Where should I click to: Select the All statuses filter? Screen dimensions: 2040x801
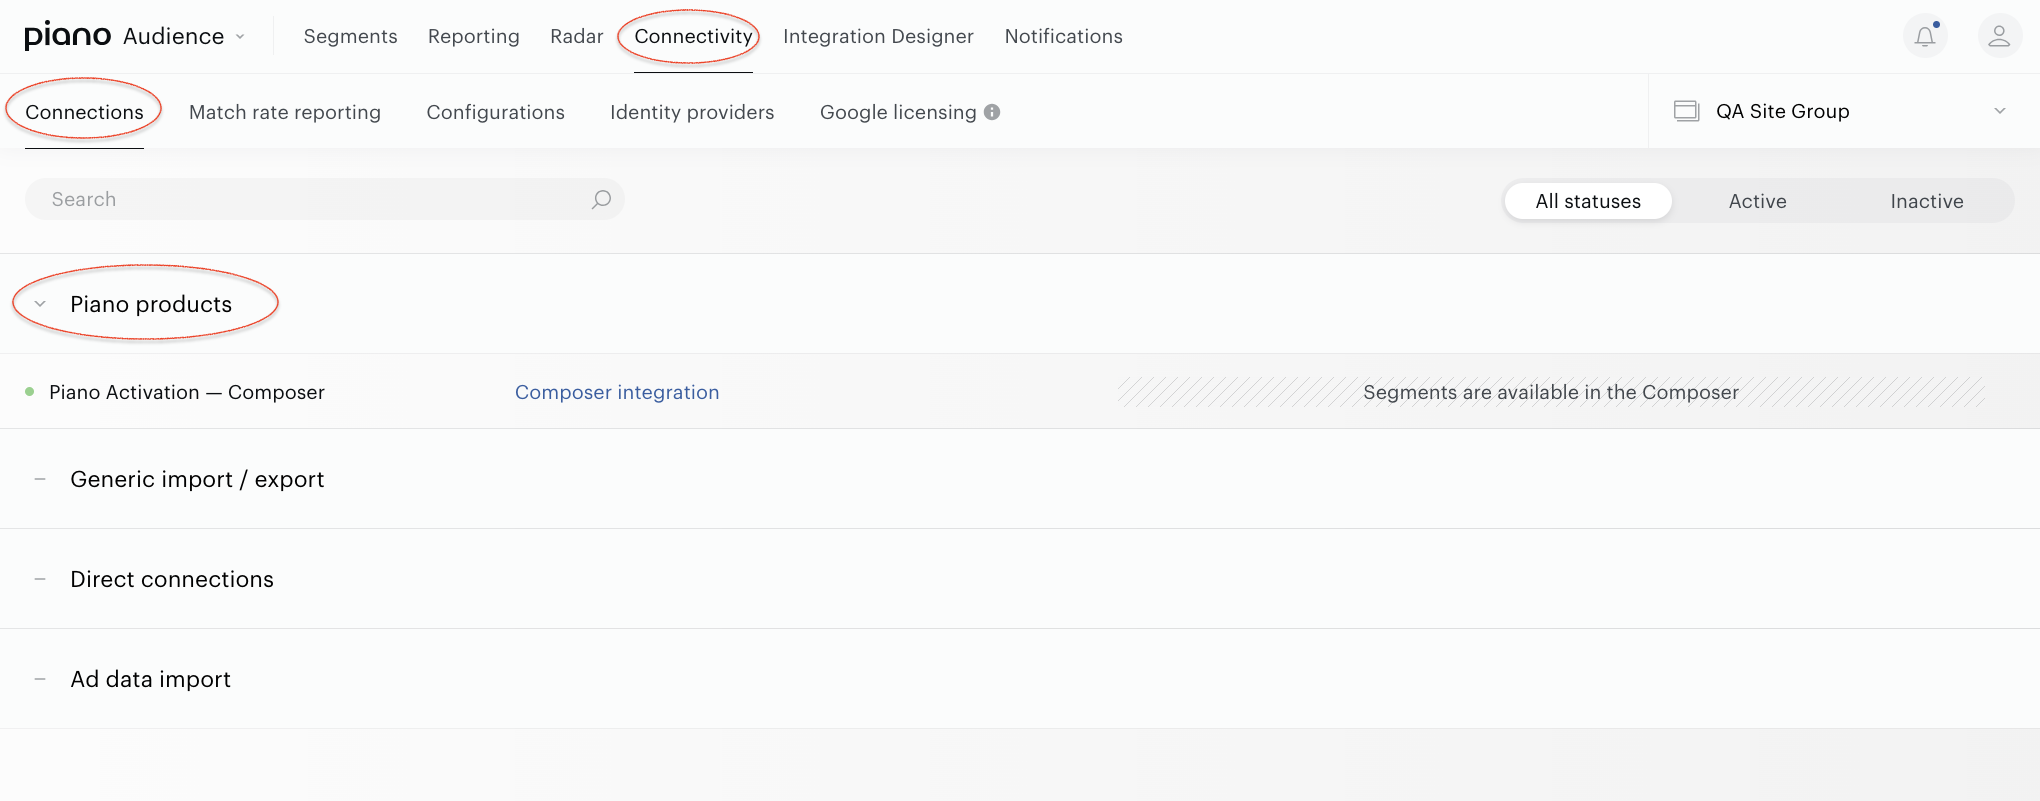(x=1588, y=201)
